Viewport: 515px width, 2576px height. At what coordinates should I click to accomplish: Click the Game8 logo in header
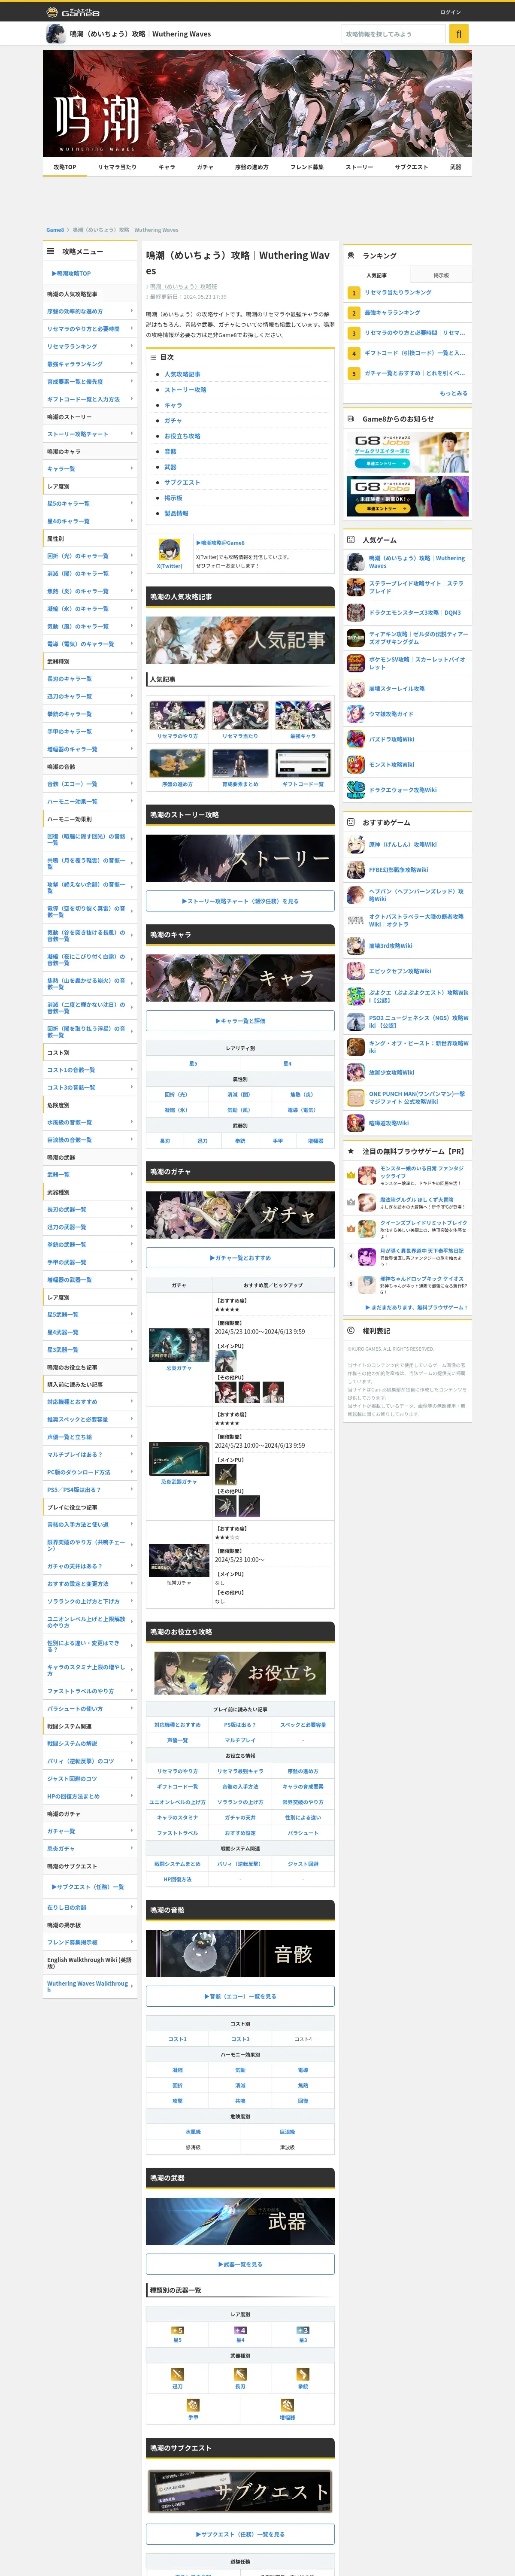click(x=74, y=12)
